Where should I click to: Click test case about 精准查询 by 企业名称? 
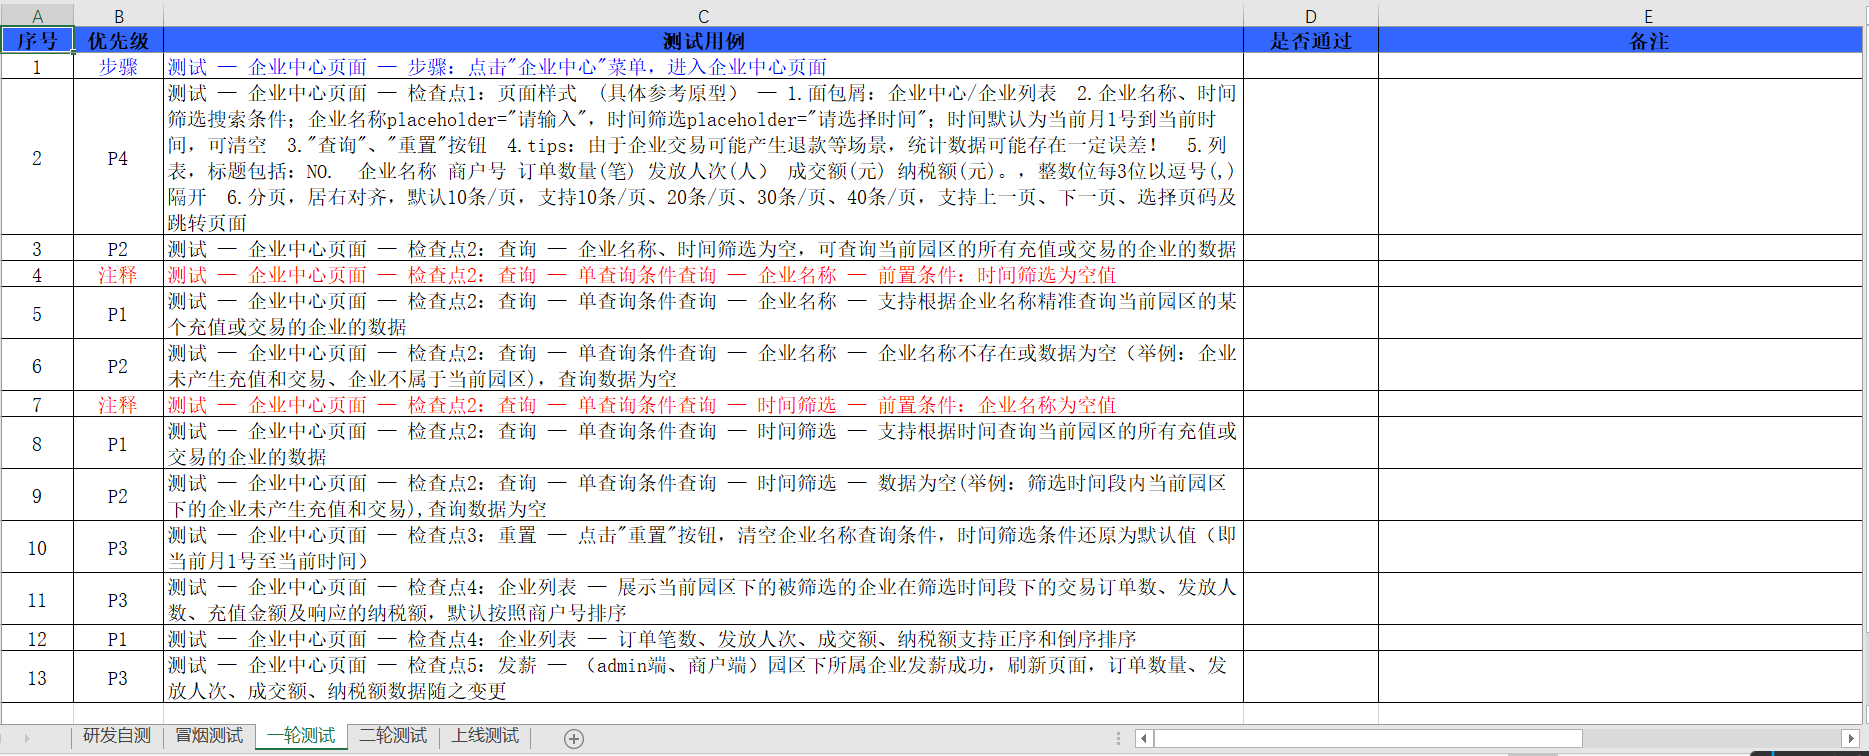click(x=703, y=314)
